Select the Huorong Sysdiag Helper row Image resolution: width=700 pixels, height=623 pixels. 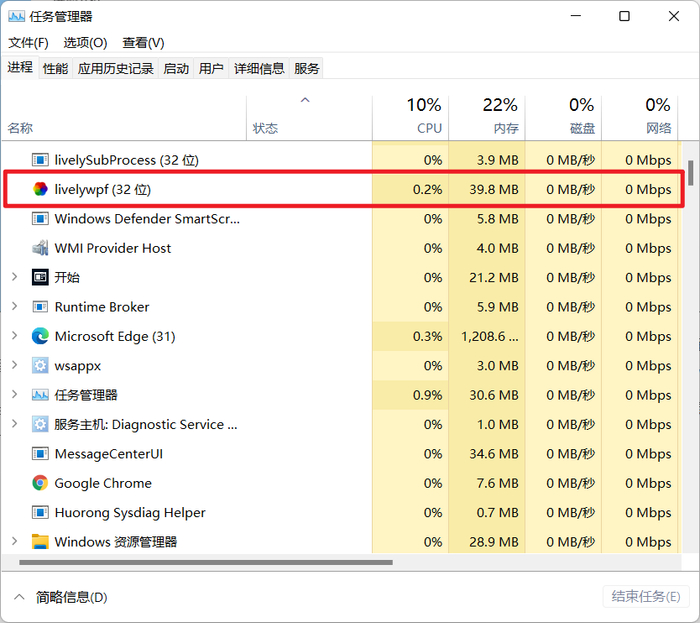pyautogui.click(x=342, y=512)
